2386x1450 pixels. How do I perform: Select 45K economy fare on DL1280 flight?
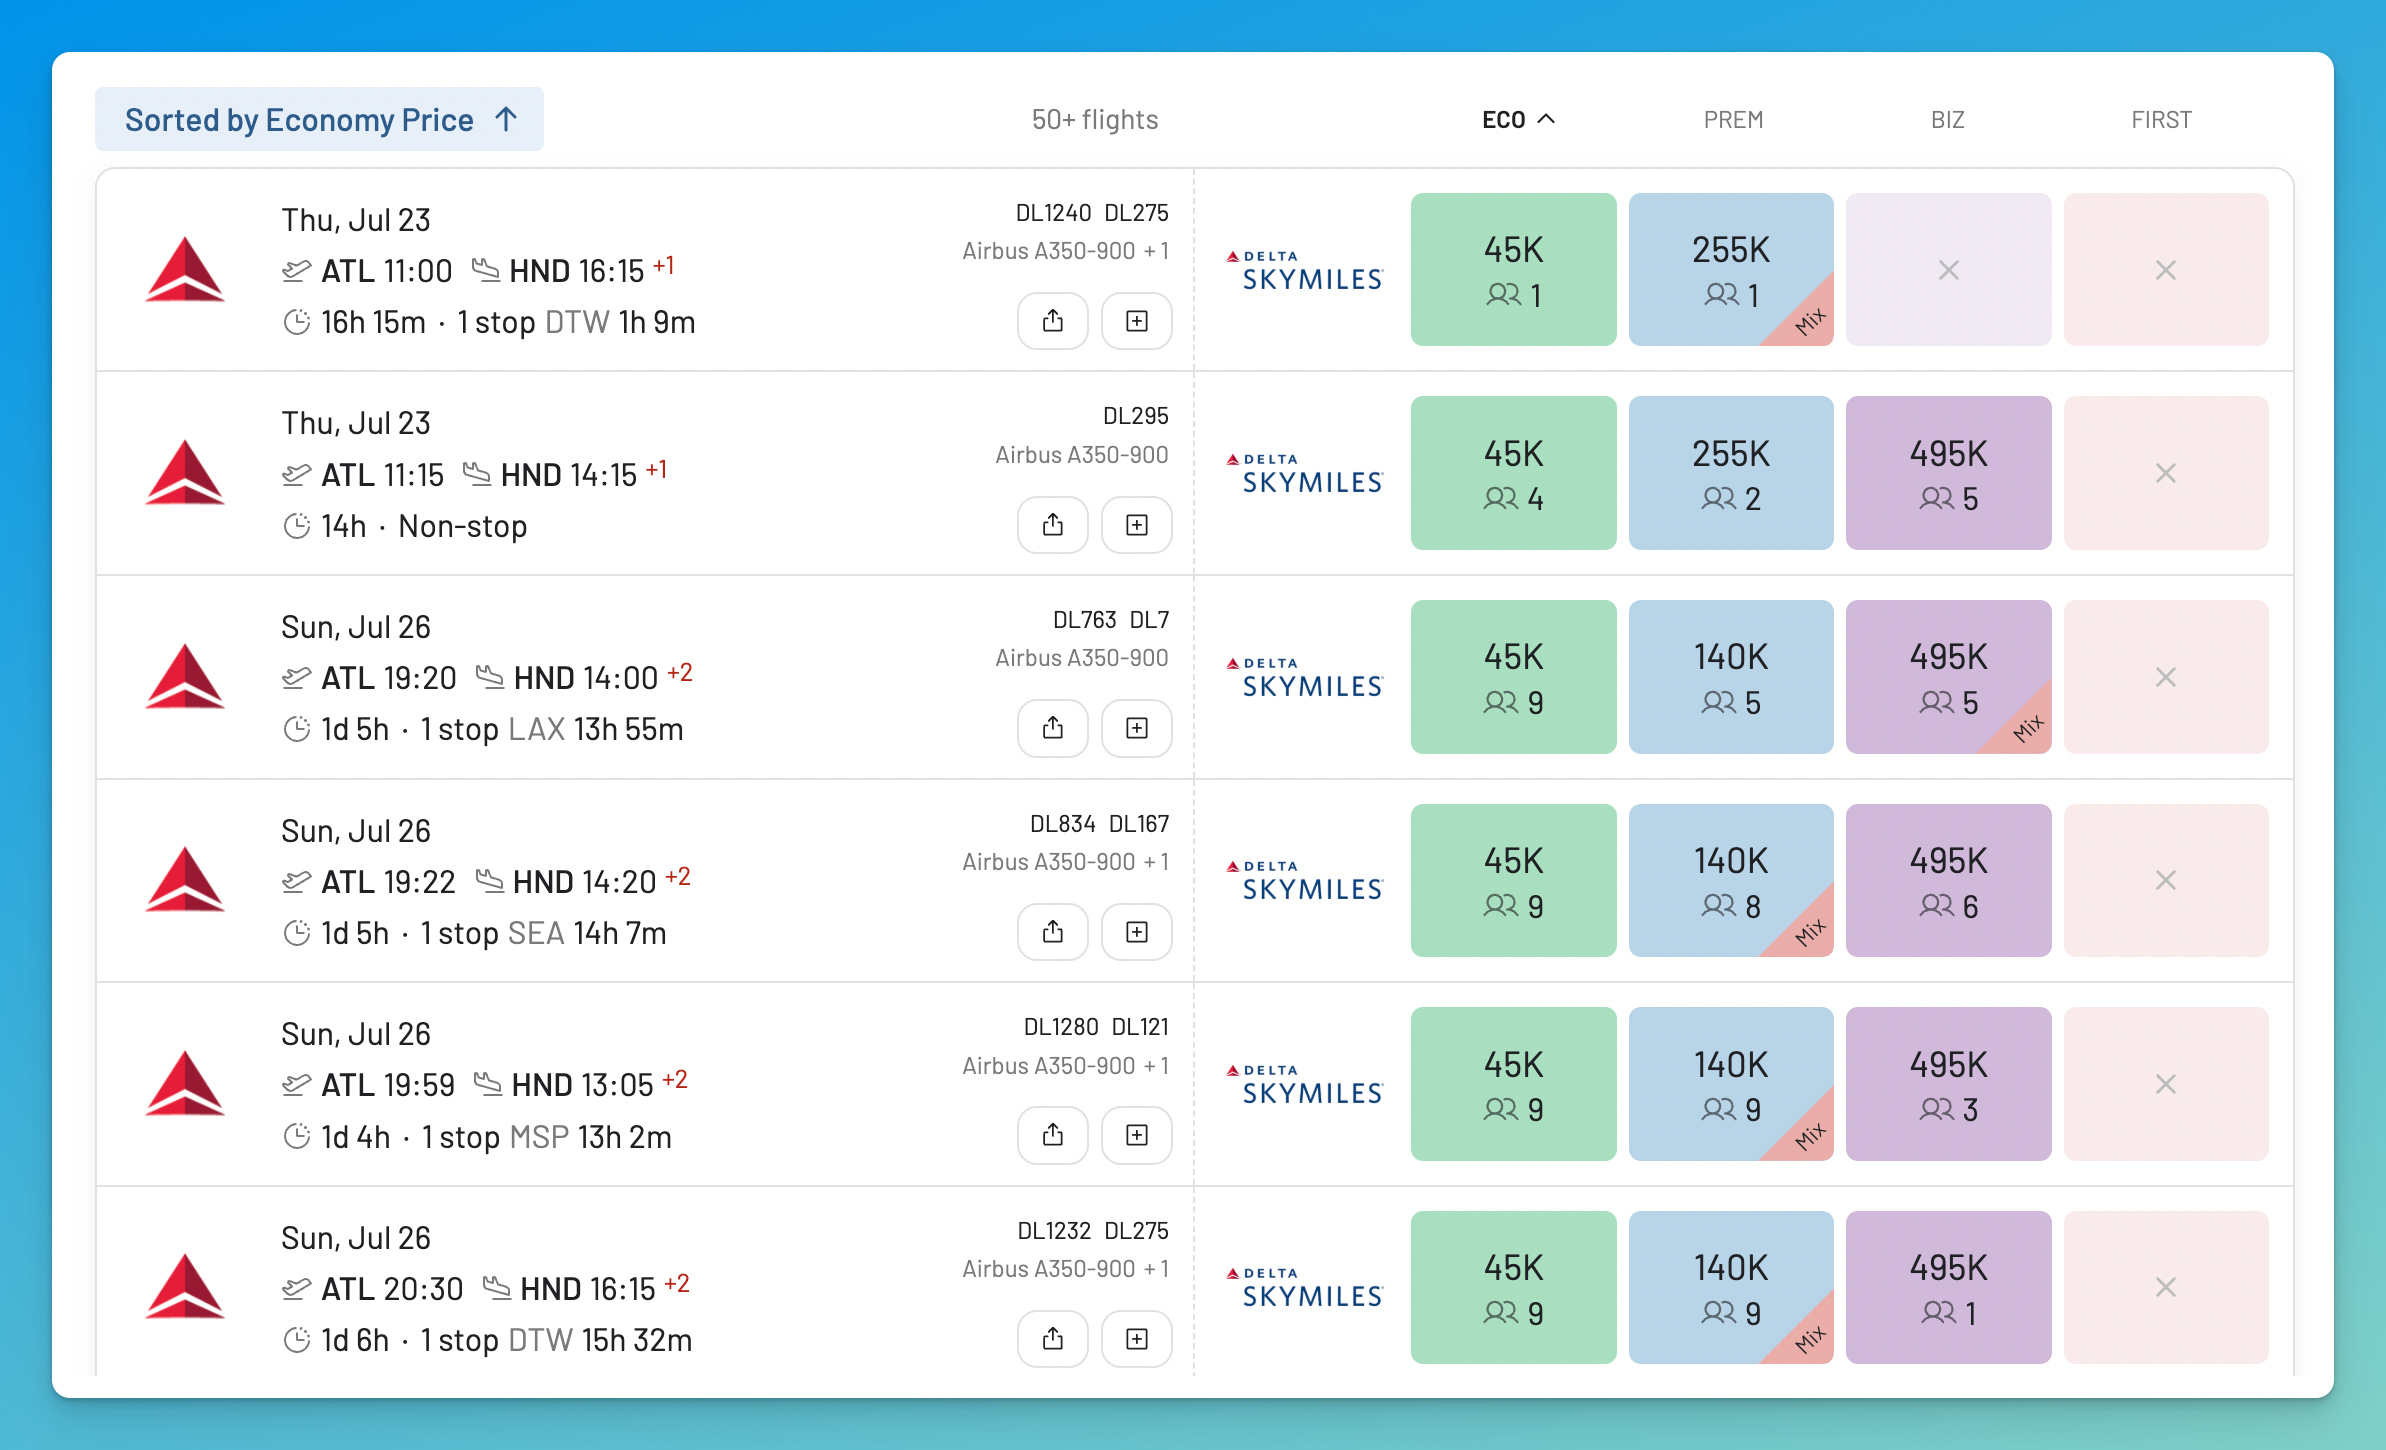pyautogui.click(x=1513, y=1084)
